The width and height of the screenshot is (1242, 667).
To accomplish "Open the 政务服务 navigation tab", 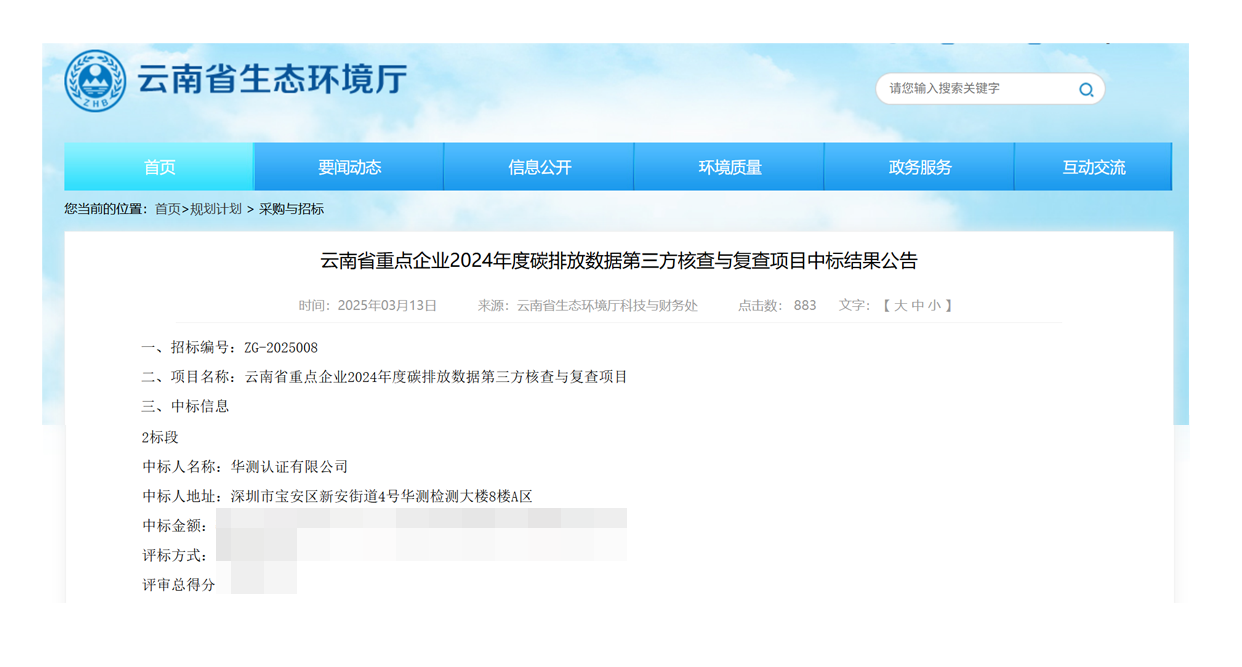I will point(919,167).
